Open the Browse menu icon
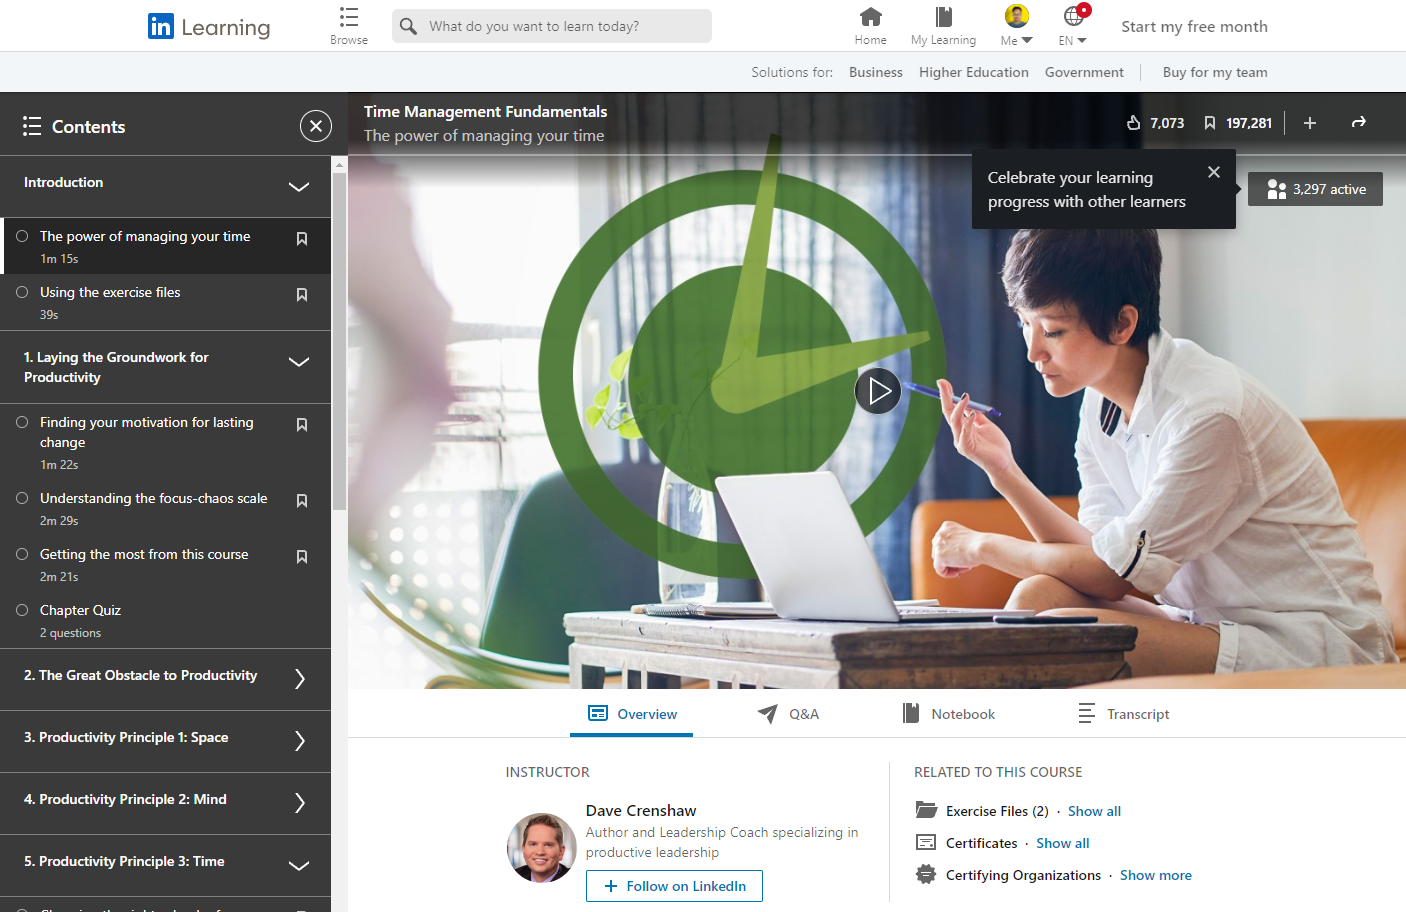 point(349,17)
